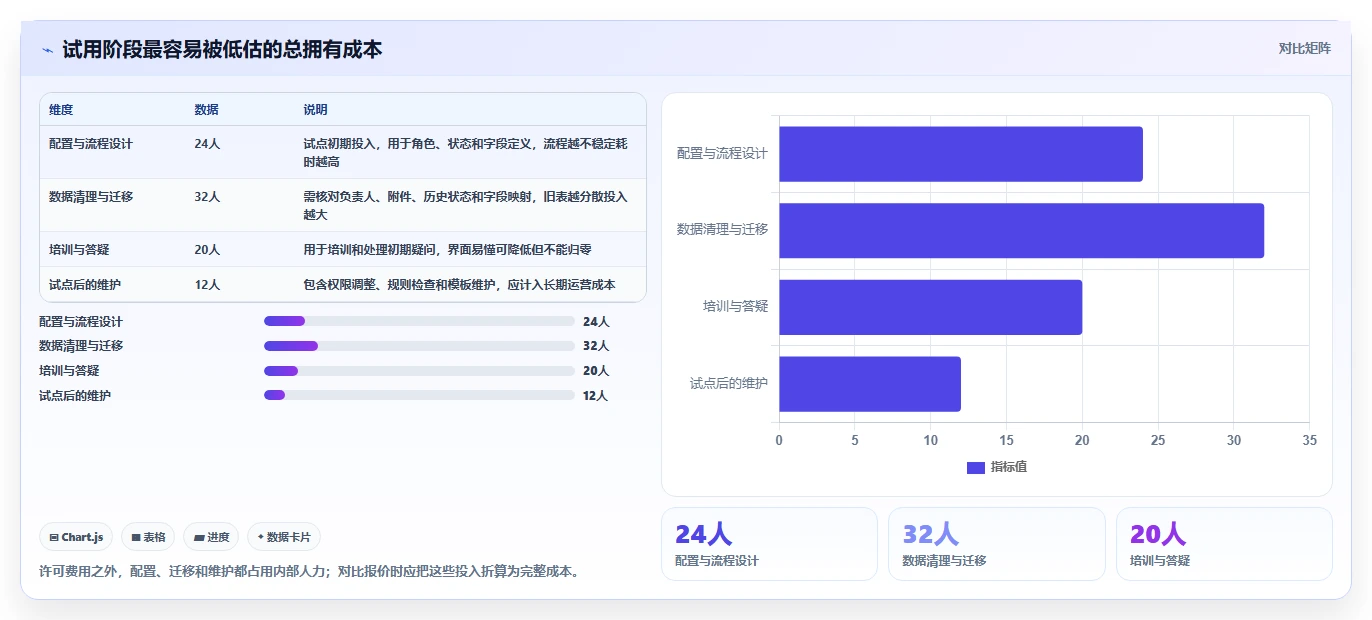Image resolution: width=1372 pixels, height=620 pixels.
Task: Click progress label 培训与答疑
Action: pyautogui.click(x=69, y=371)
